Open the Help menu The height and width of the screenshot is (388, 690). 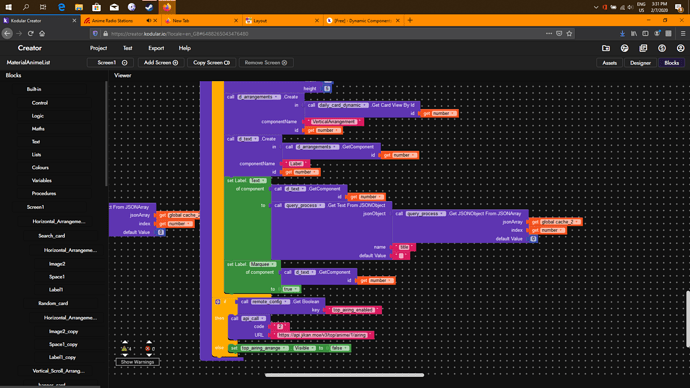point(184,48)
